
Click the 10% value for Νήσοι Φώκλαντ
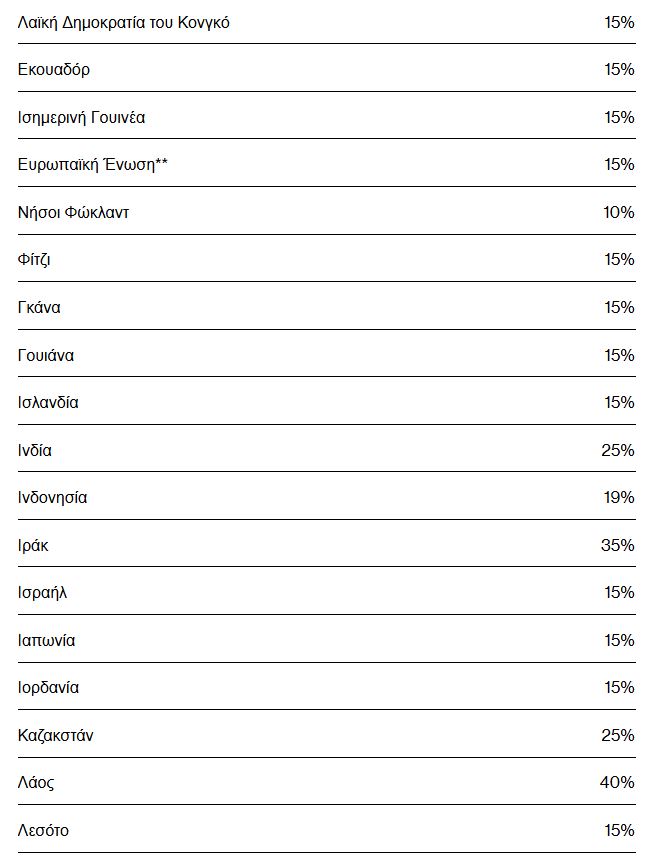618,212
